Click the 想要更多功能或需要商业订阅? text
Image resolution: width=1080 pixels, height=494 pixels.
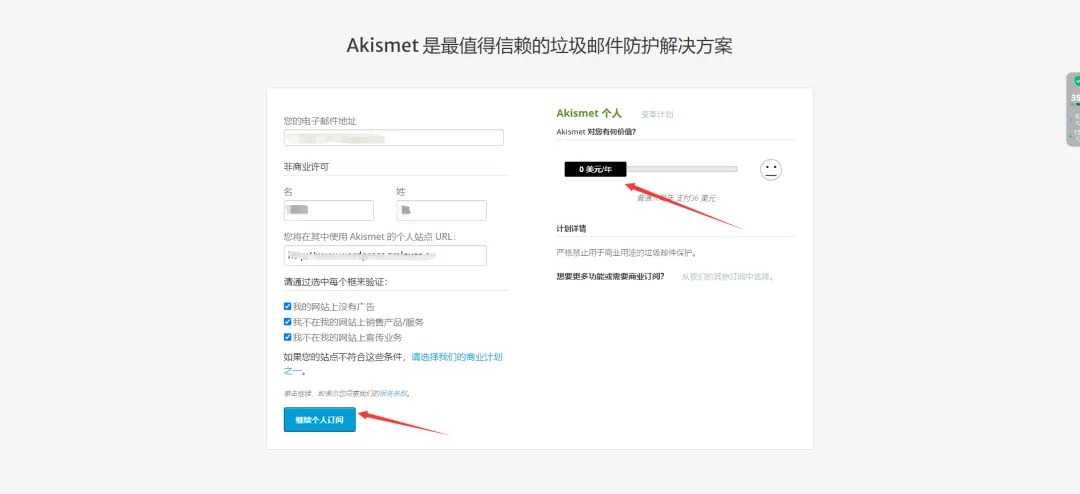point(610,276)
